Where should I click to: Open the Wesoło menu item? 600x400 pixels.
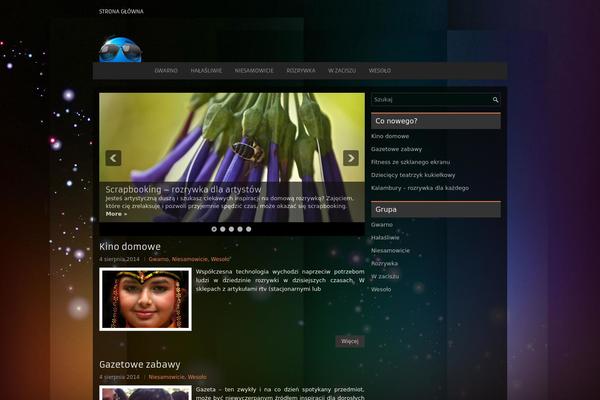point(380,70)
